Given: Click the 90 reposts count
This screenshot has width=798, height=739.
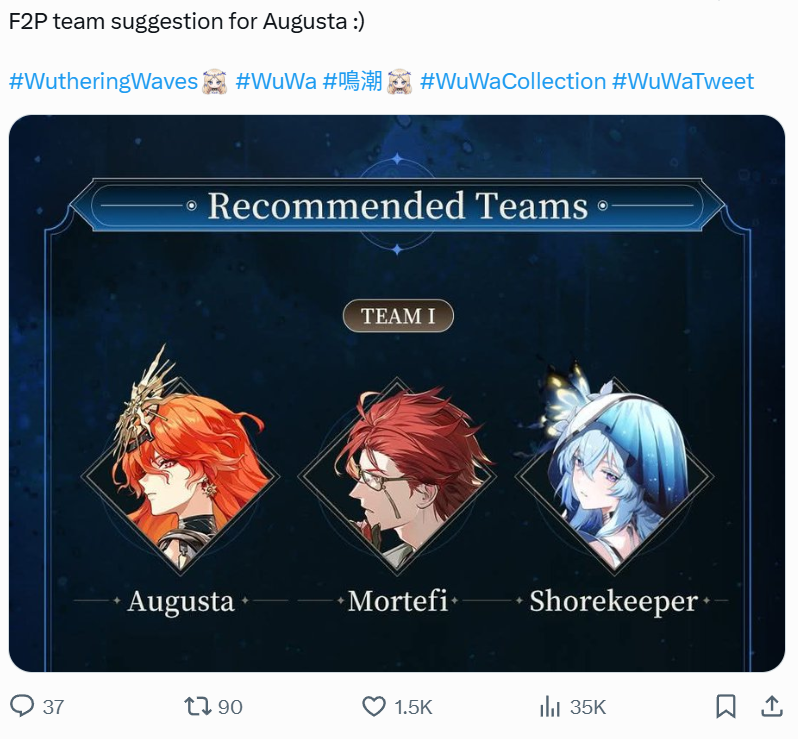Looking at the screenshot, I should tap(230, 707).
